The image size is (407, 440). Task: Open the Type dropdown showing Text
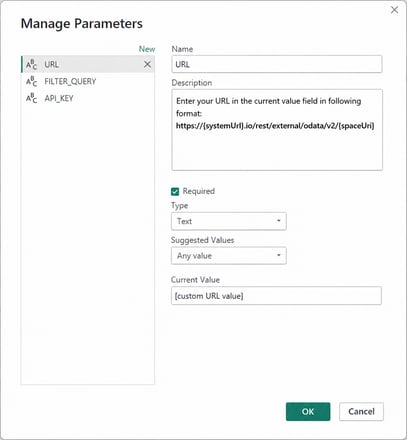click(229, 221)
